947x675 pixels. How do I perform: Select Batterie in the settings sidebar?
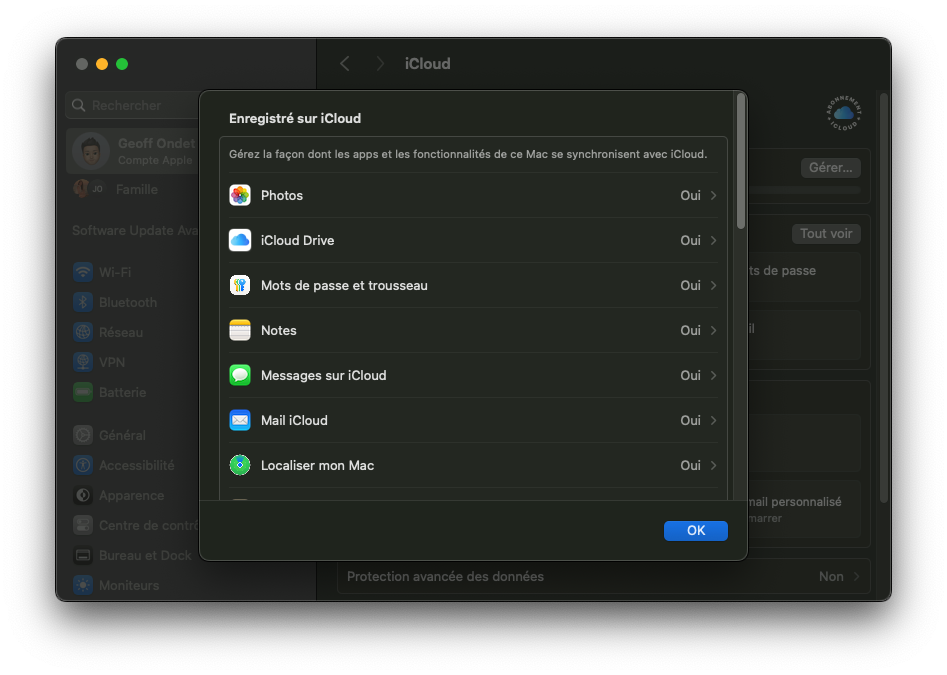click(x=123, y=393)
